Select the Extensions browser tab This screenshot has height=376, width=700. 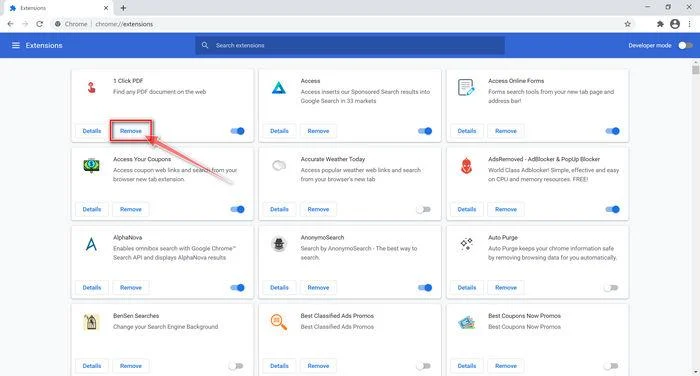(58, 8)
